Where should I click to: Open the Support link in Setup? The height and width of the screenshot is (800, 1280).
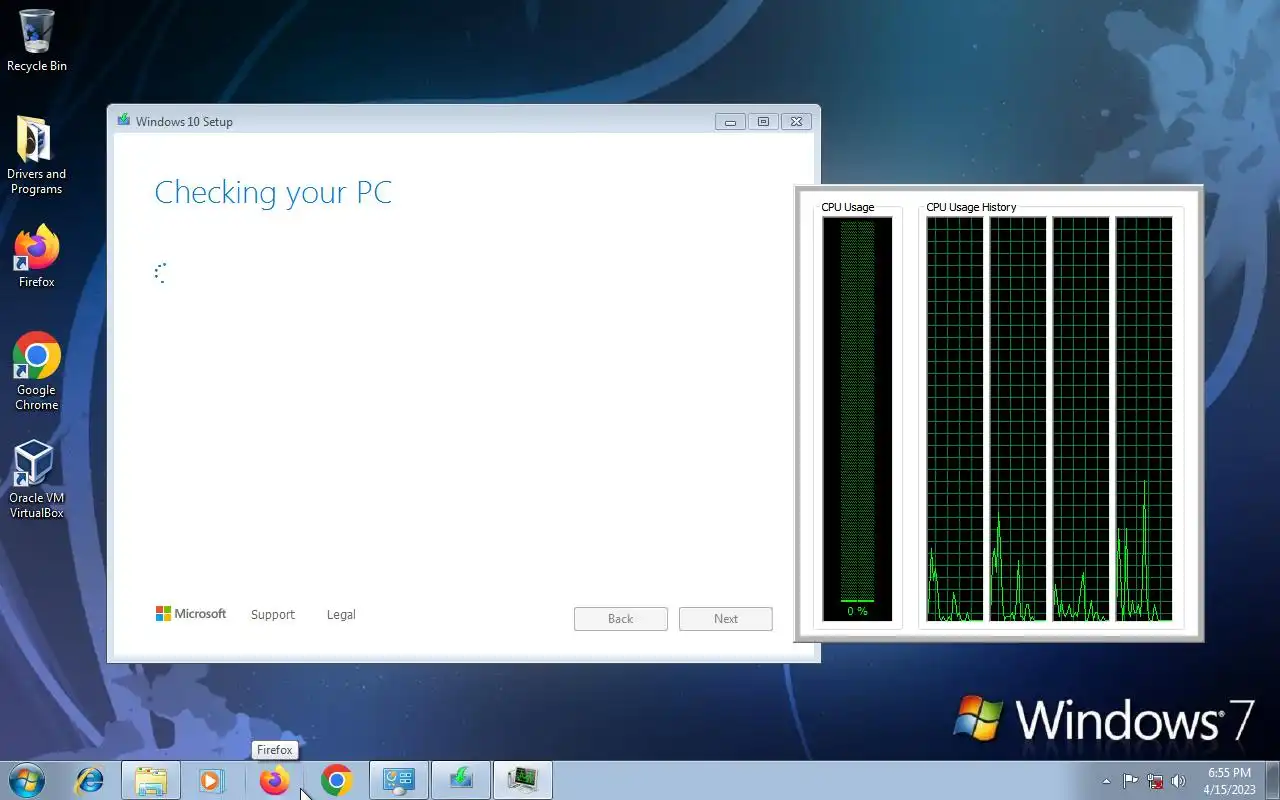pos(273,615)
